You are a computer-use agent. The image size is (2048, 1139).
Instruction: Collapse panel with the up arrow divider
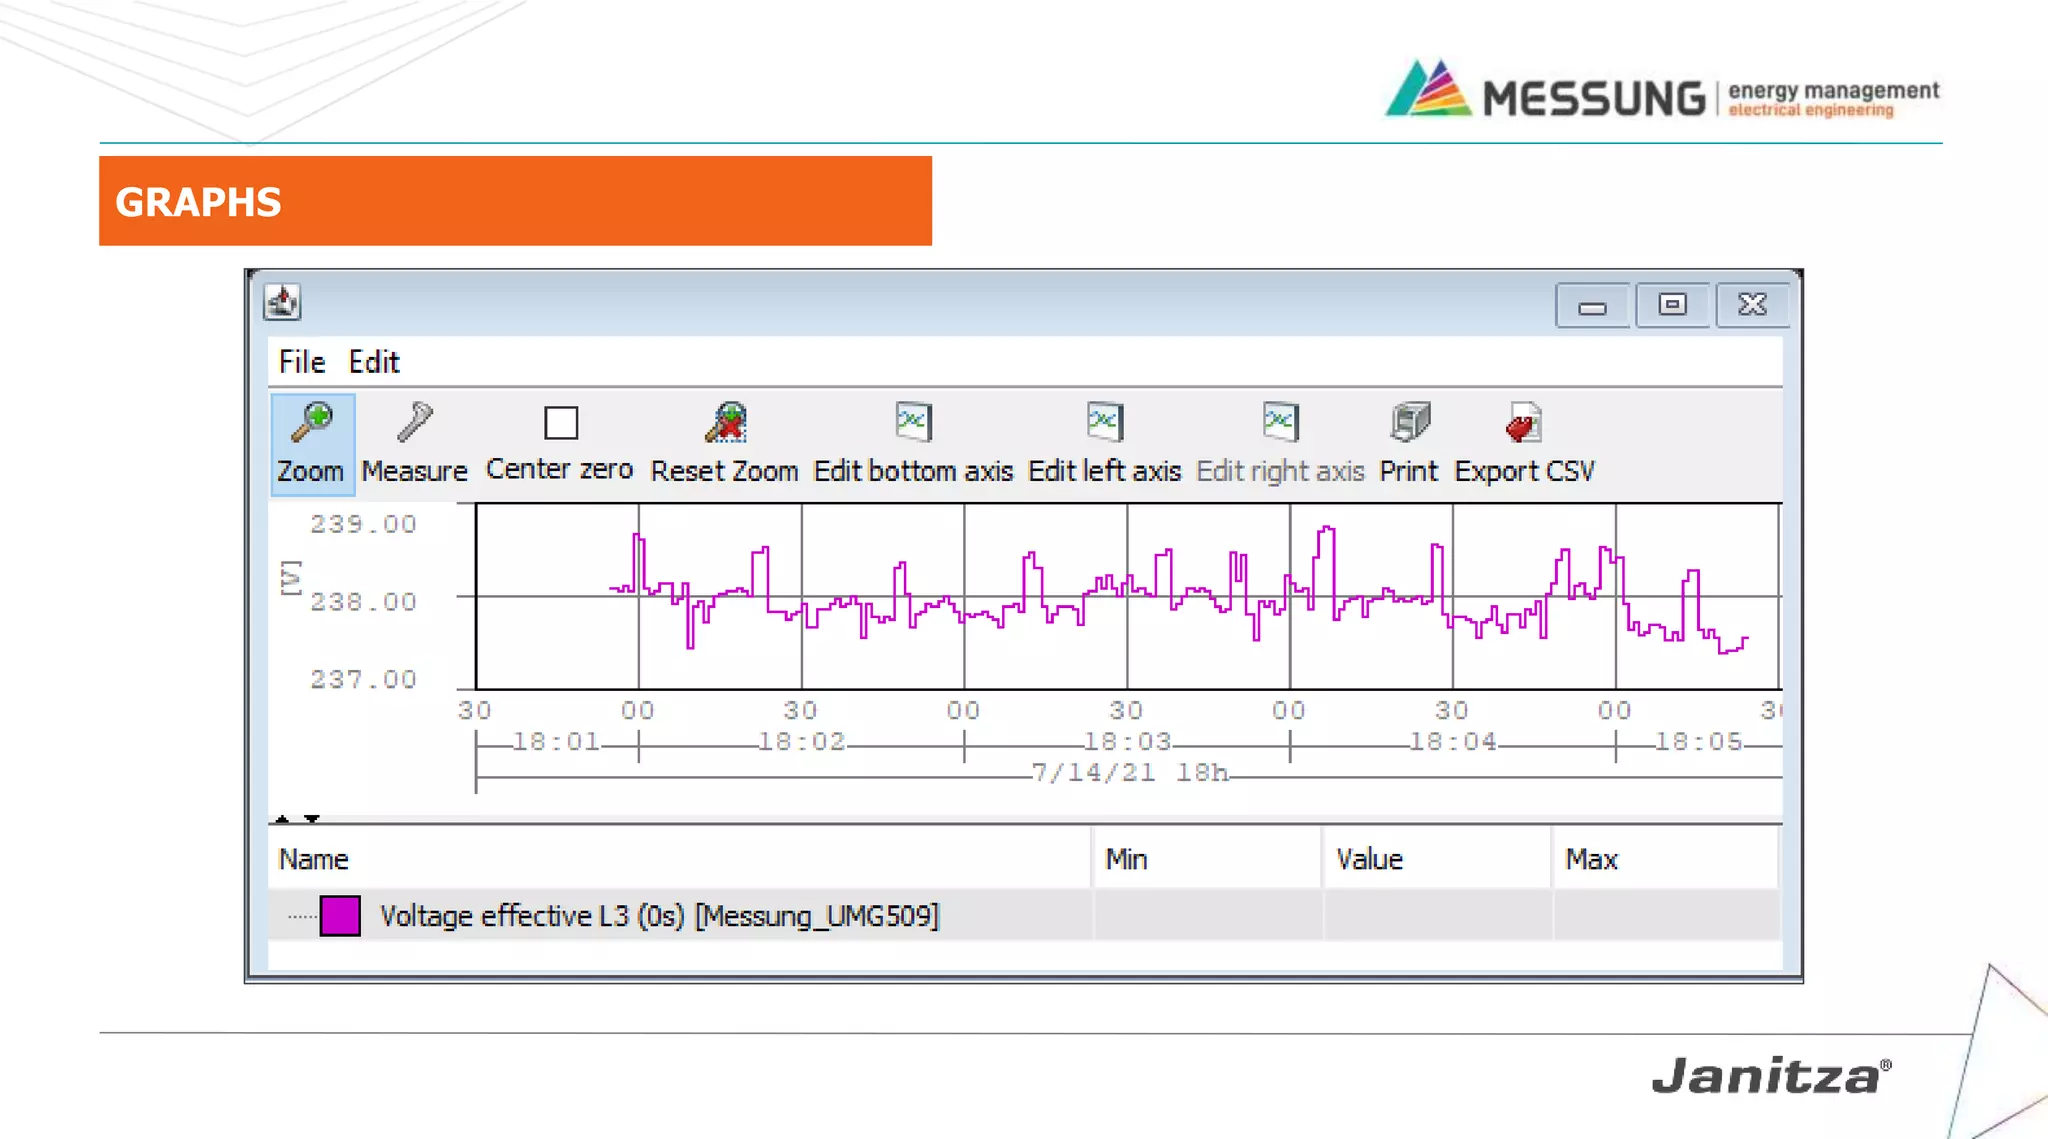283,819
